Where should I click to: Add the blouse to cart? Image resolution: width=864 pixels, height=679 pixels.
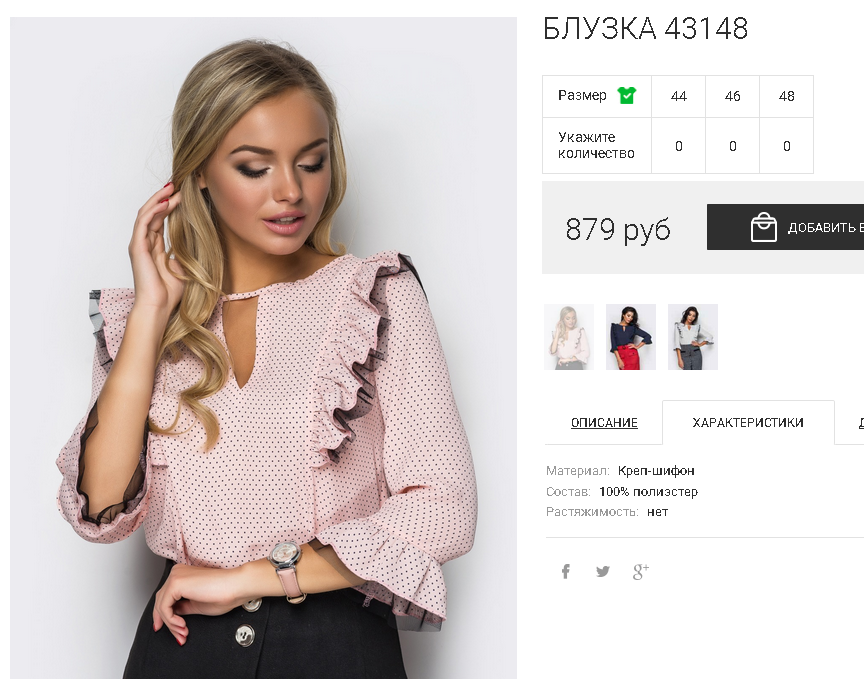click(x=786, y=227)
